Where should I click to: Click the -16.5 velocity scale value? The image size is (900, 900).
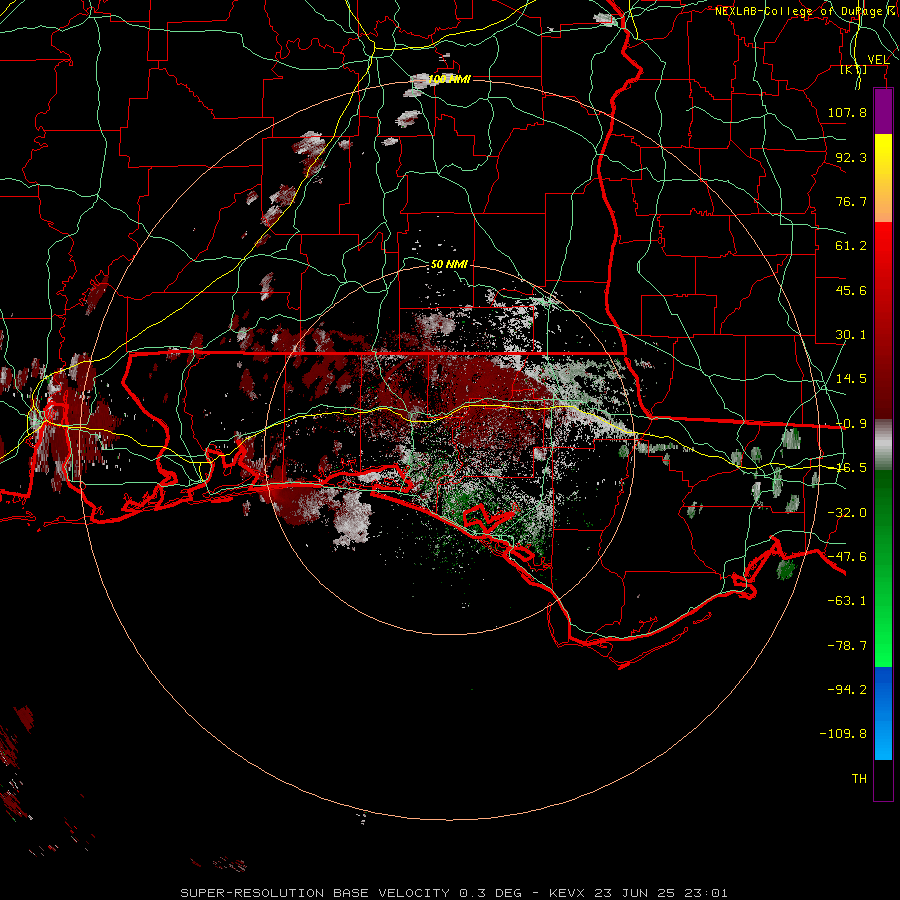pyautogui.click(x=851, y=468)
